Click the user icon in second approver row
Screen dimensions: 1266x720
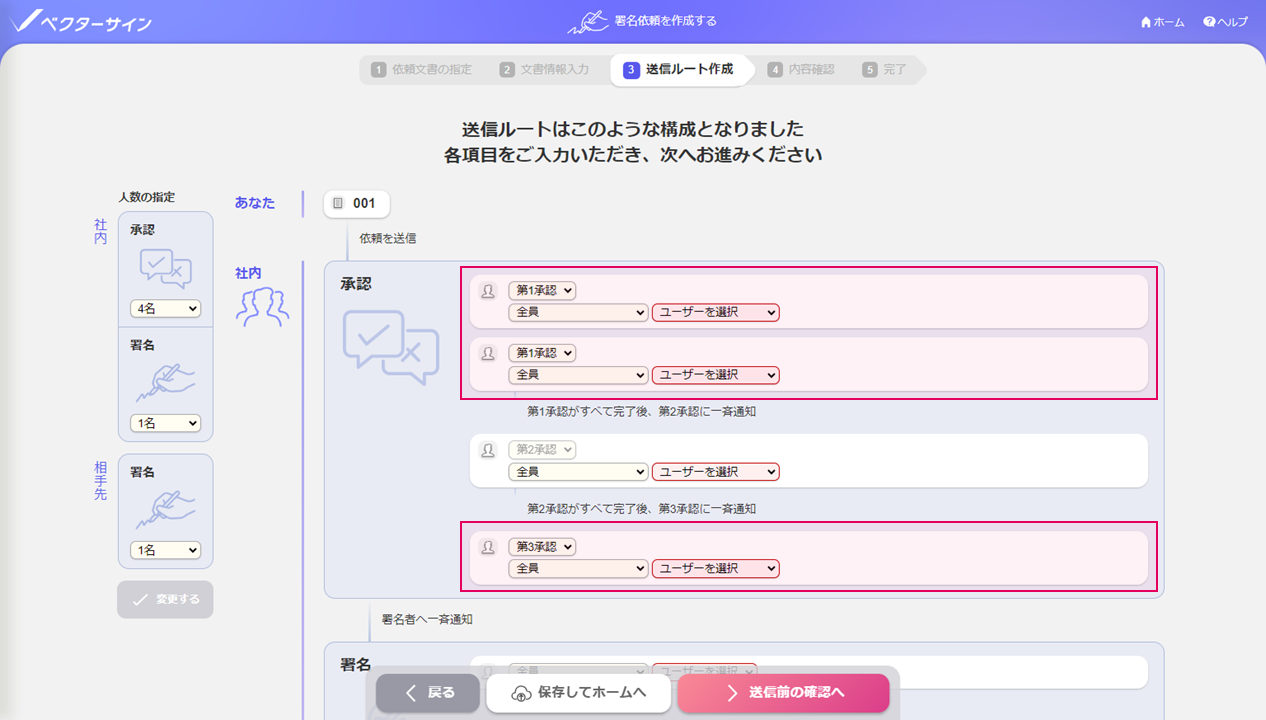[x=488, y=353]
